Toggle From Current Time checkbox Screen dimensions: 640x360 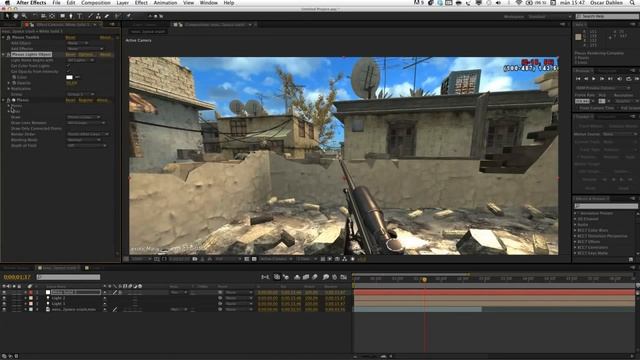click(577, 108)
